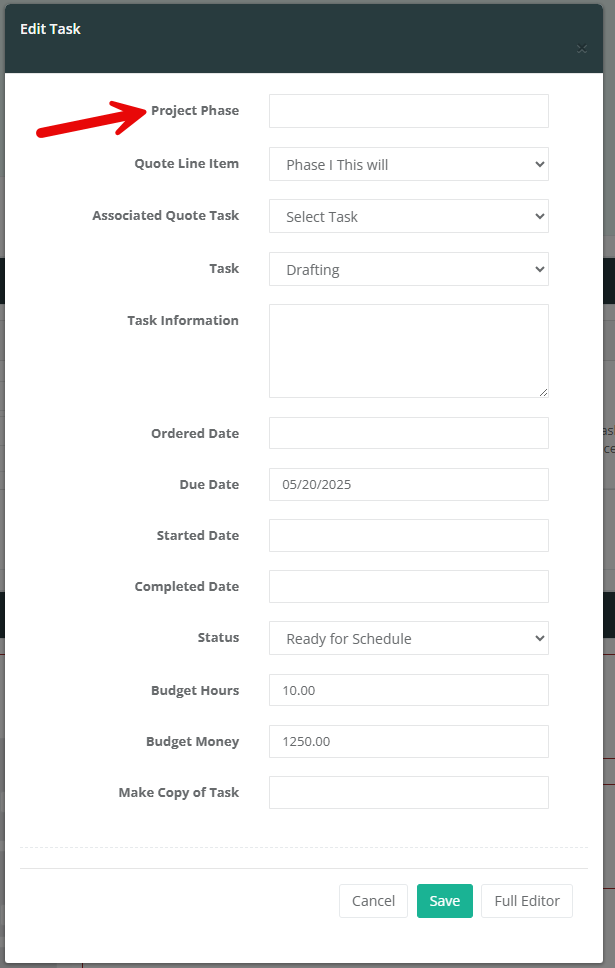Click the Make Copy of Task field
Image resolution: width=615 pixels, height=968 pixels.
click(408, 792)
